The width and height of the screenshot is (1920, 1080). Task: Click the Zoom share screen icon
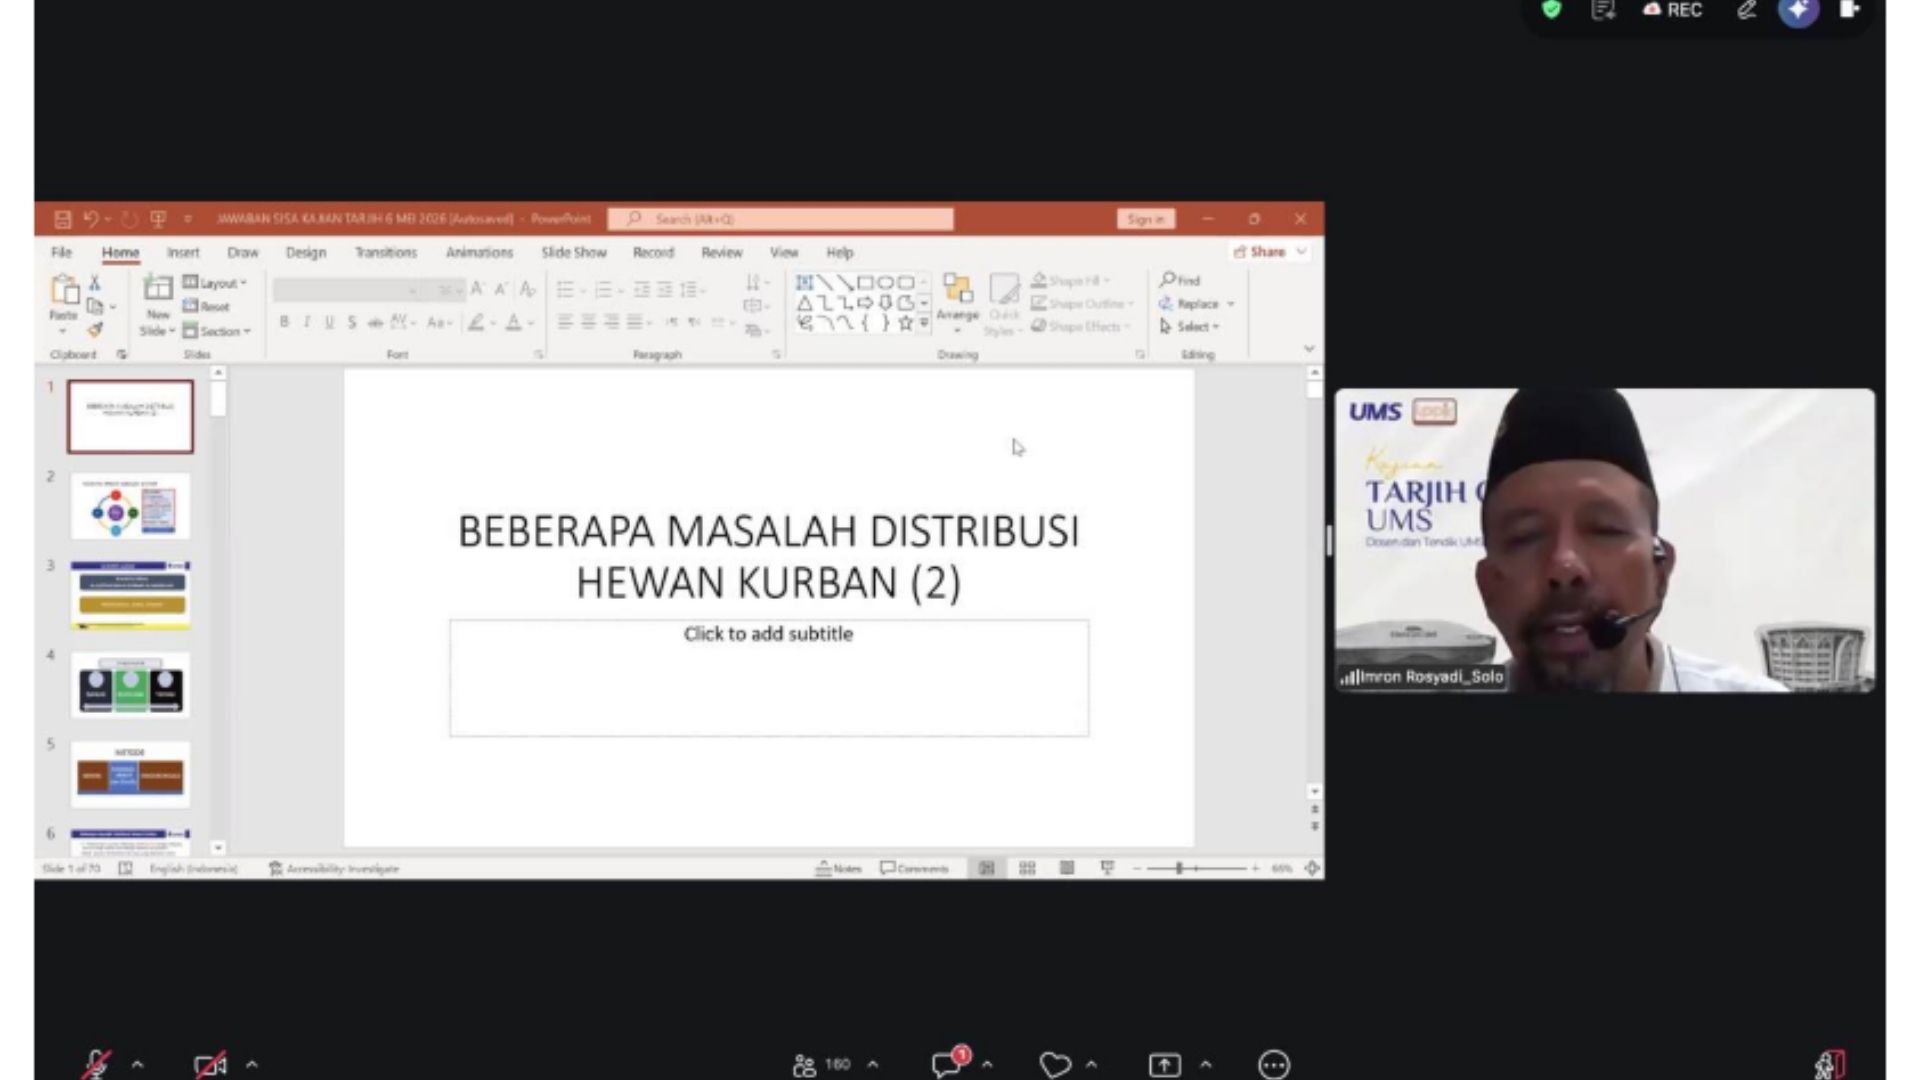click(x=1164, y=1065)
